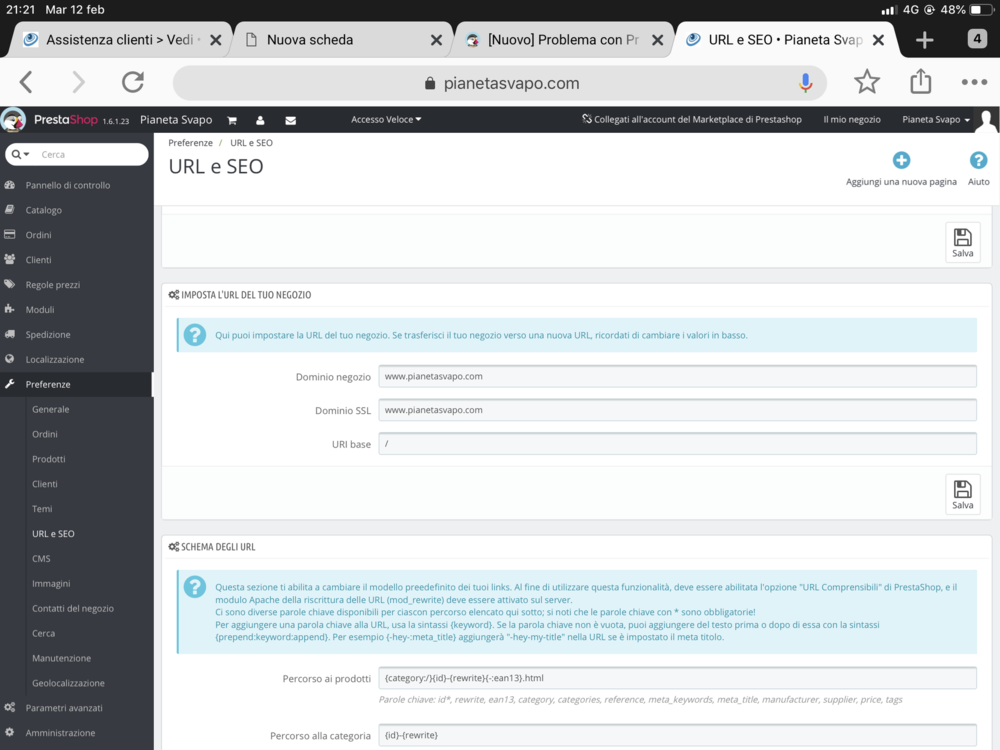Open Geolocalizzazione under Preferenze
The image size is (1000, 750).
[x=68, y=682]
